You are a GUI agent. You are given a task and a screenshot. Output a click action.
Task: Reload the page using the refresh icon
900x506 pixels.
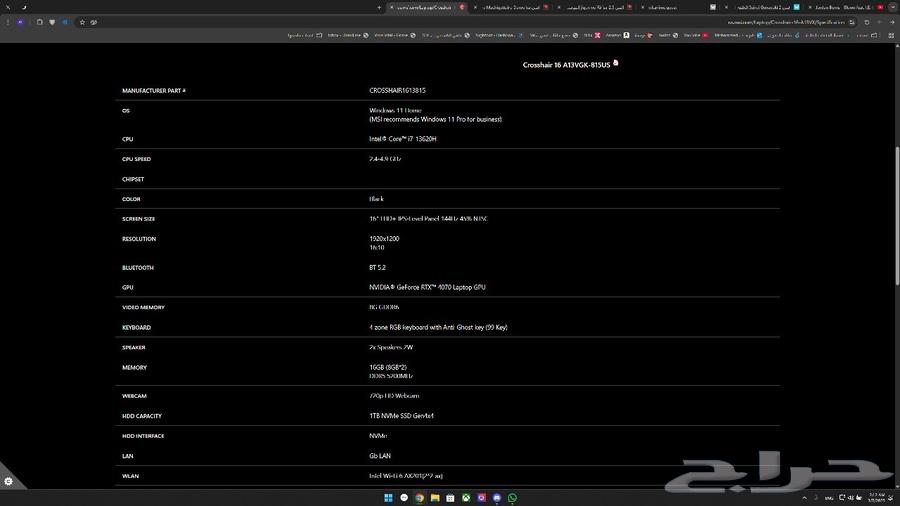[x=867, y=22]
